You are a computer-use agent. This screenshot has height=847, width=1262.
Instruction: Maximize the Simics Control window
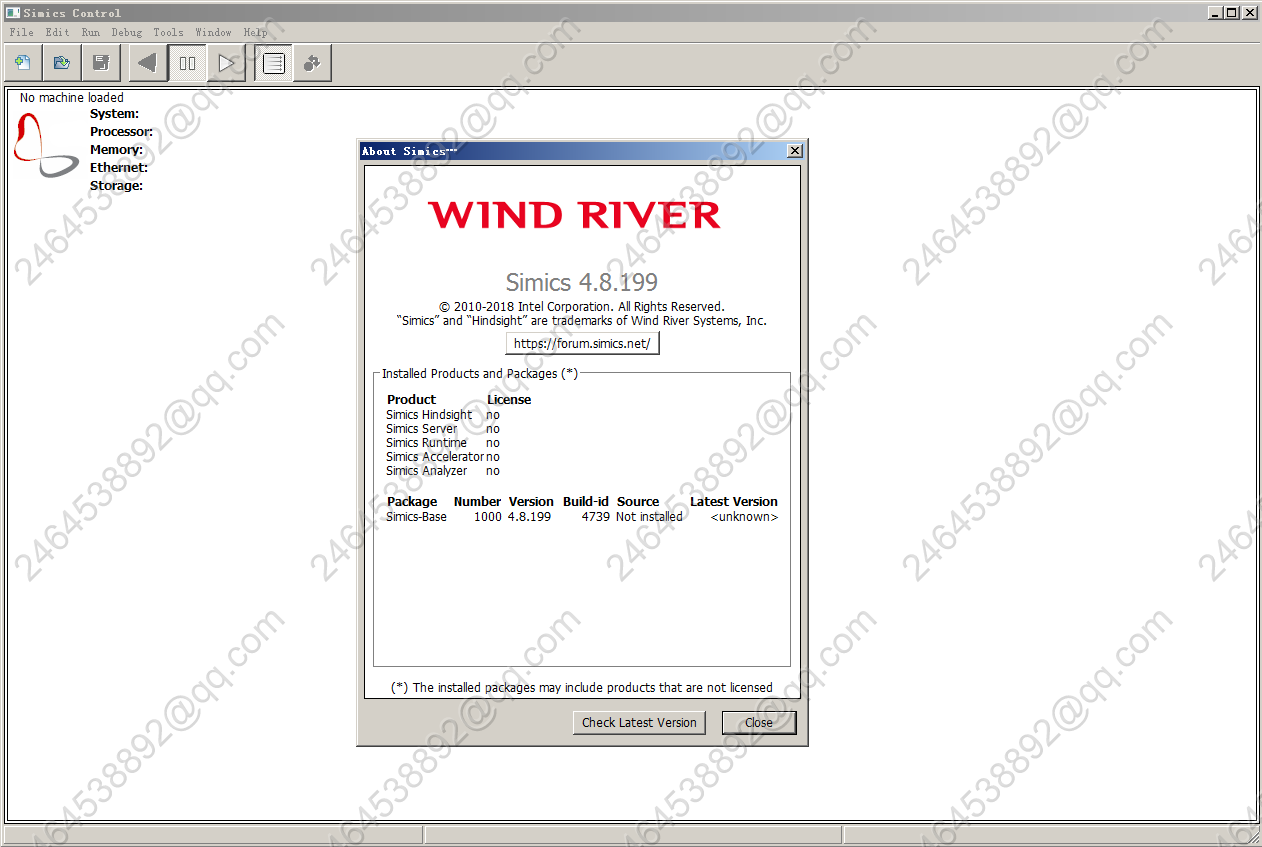(1231, 12)
